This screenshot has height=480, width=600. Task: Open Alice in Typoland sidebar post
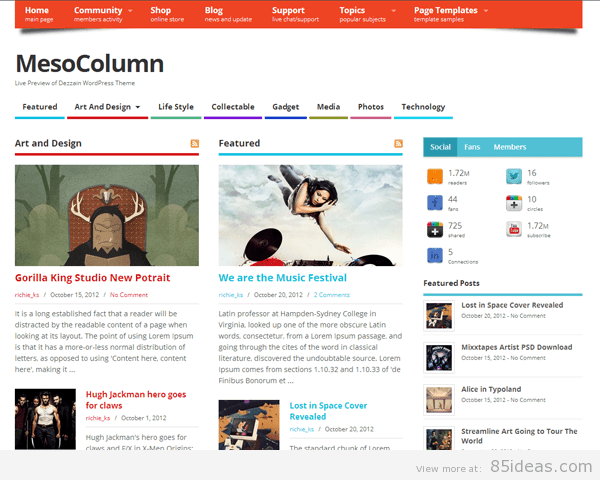coord(491,389)
